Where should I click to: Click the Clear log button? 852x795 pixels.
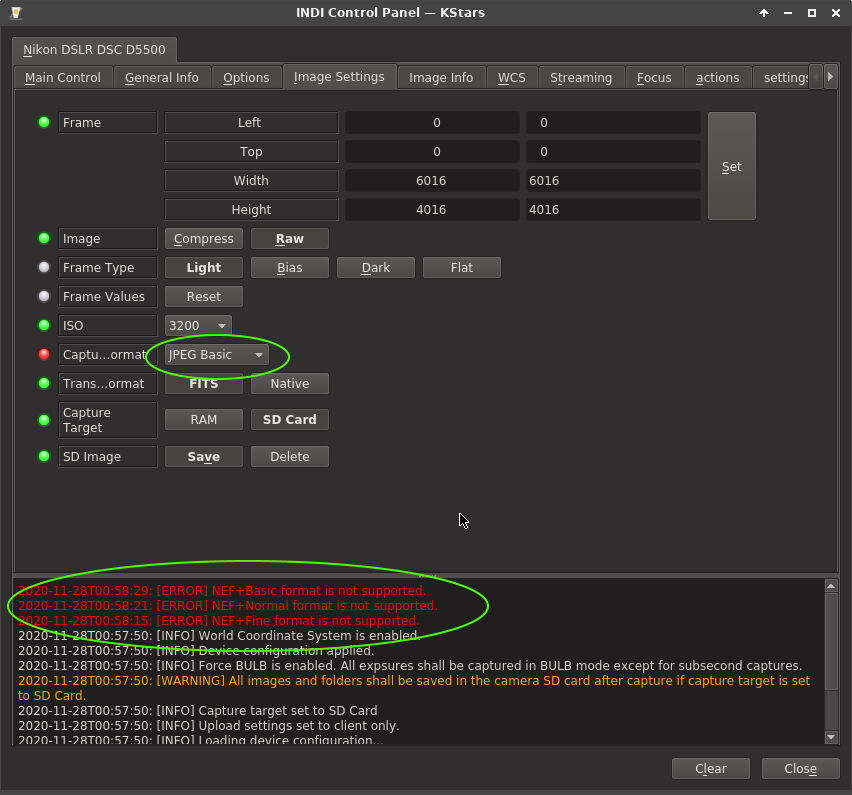[x=710, y=768]
